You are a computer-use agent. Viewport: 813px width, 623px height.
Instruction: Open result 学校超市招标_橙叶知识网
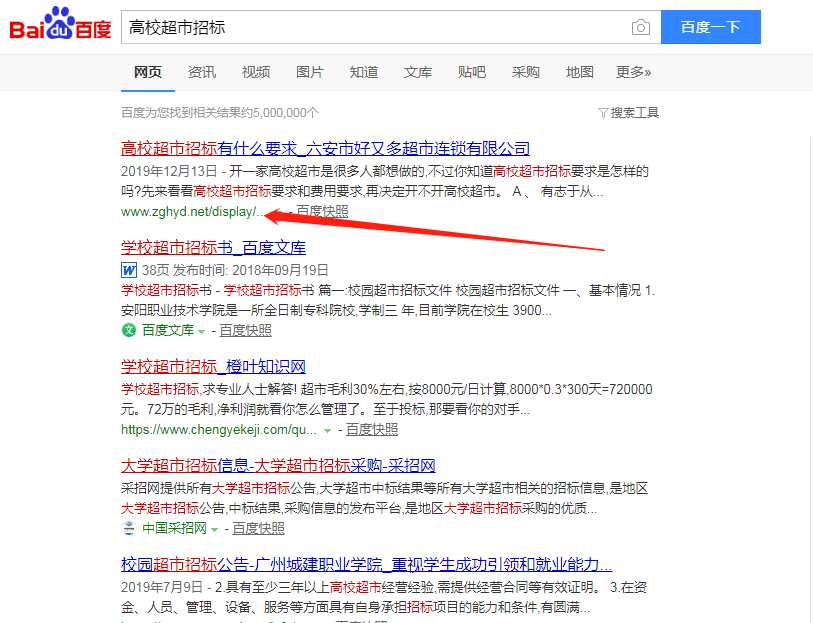[x=213, y=366]
